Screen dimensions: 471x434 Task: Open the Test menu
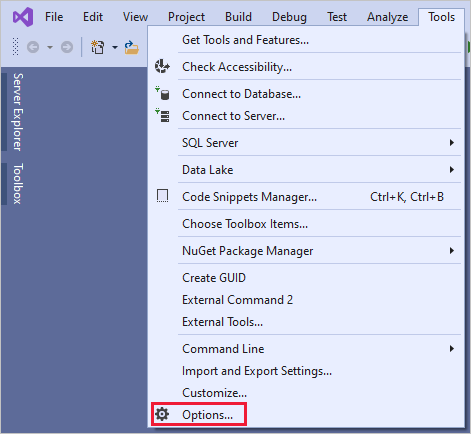tap(337, 17)
